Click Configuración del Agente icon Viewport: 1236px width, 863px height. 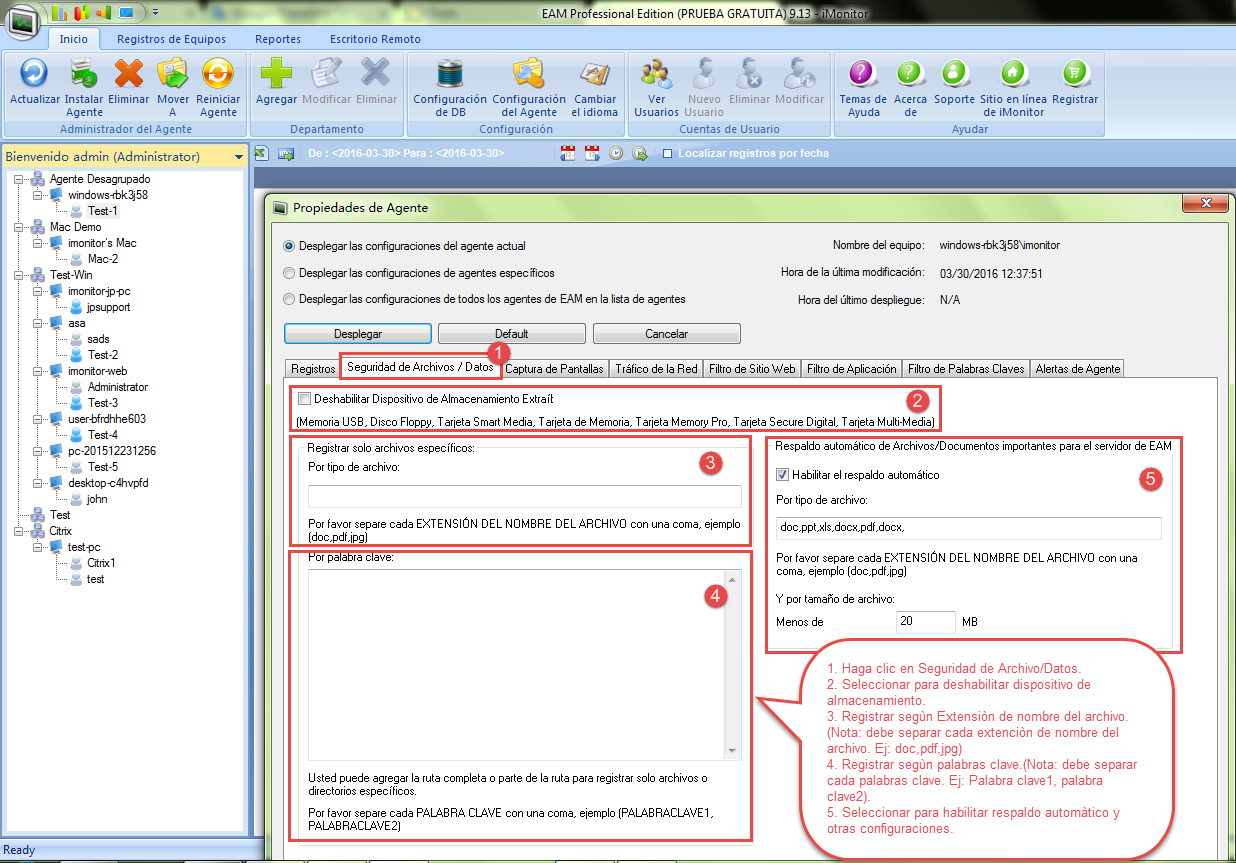pos(529,74)
